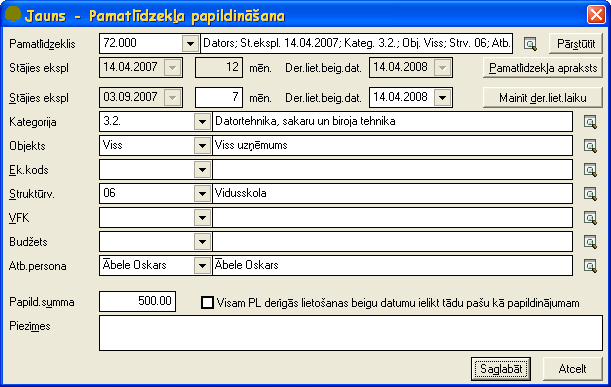
Task: Click the Vidusskola description field
Action: 392,194
